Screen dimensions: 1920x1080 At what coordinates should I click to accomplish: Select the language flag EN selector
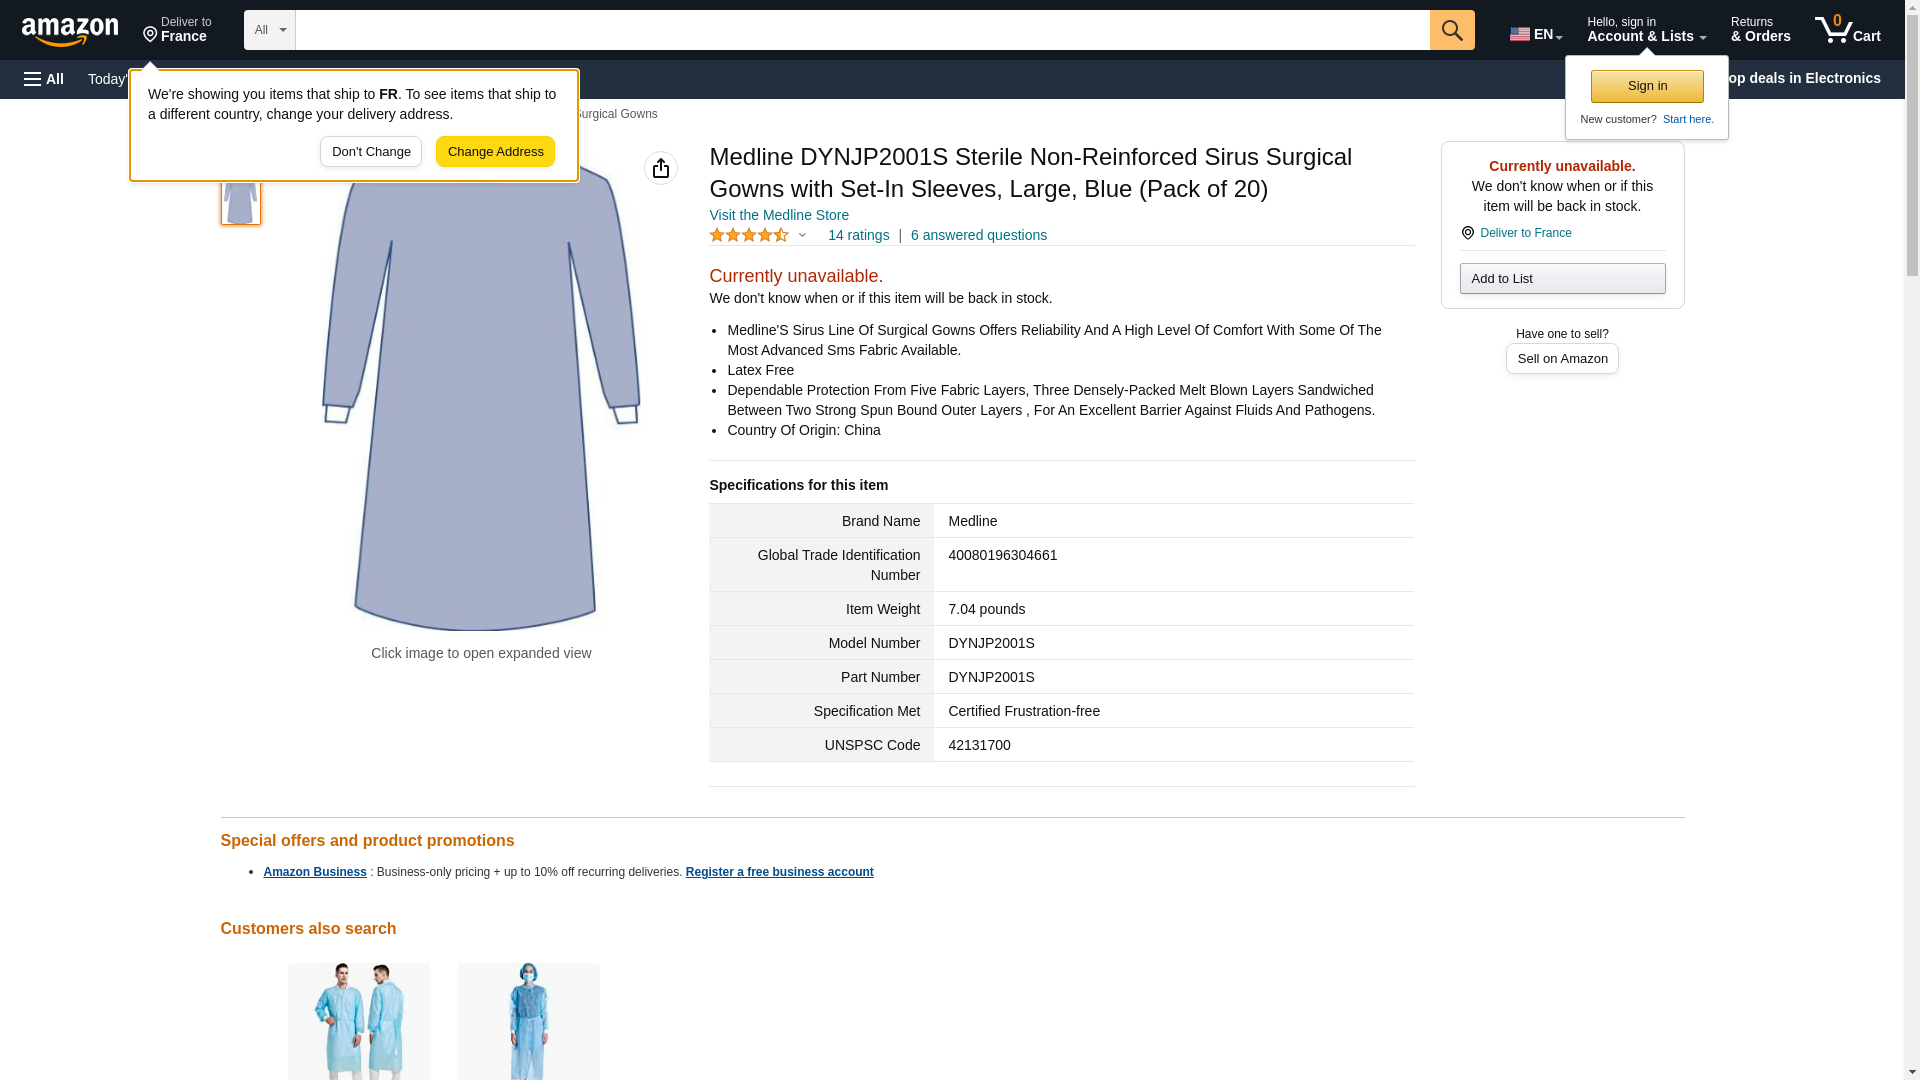(x=1536, y=34)
